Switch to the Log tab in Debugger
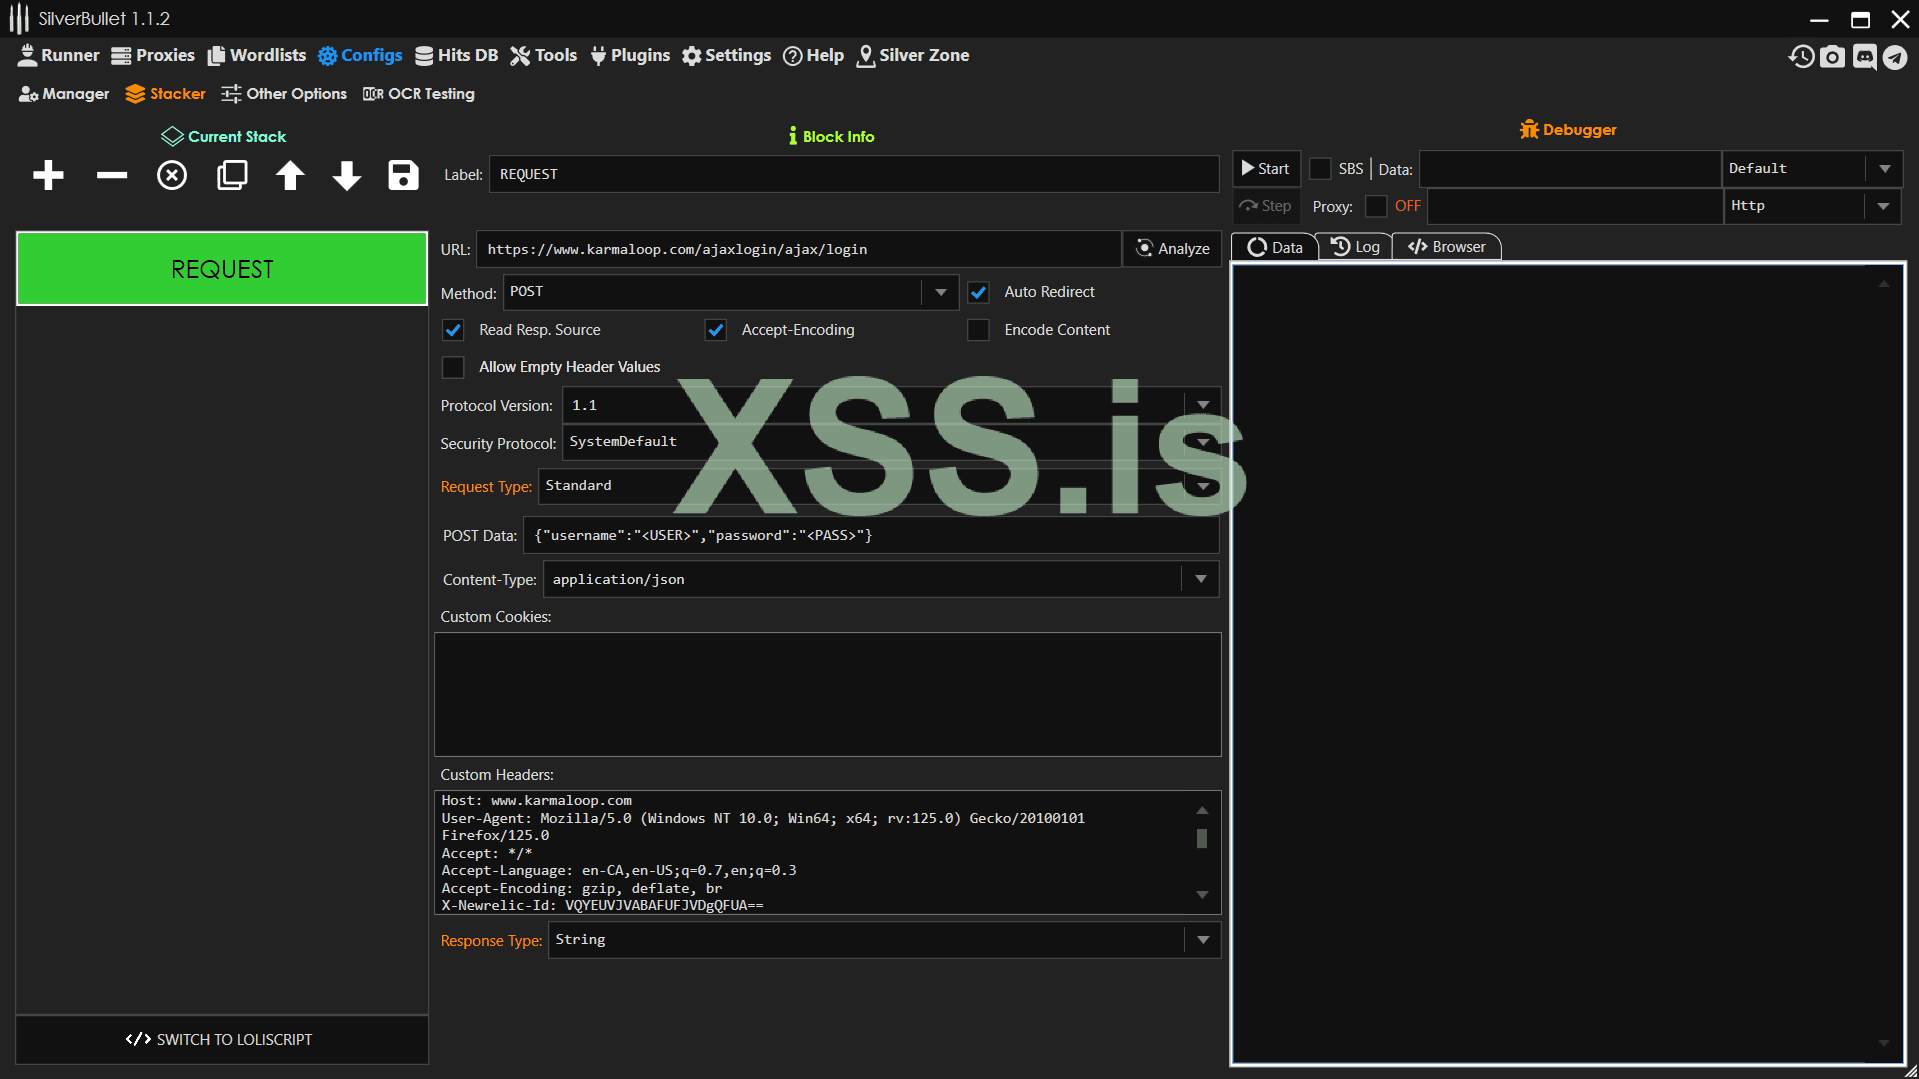 tap(1356, 247)
